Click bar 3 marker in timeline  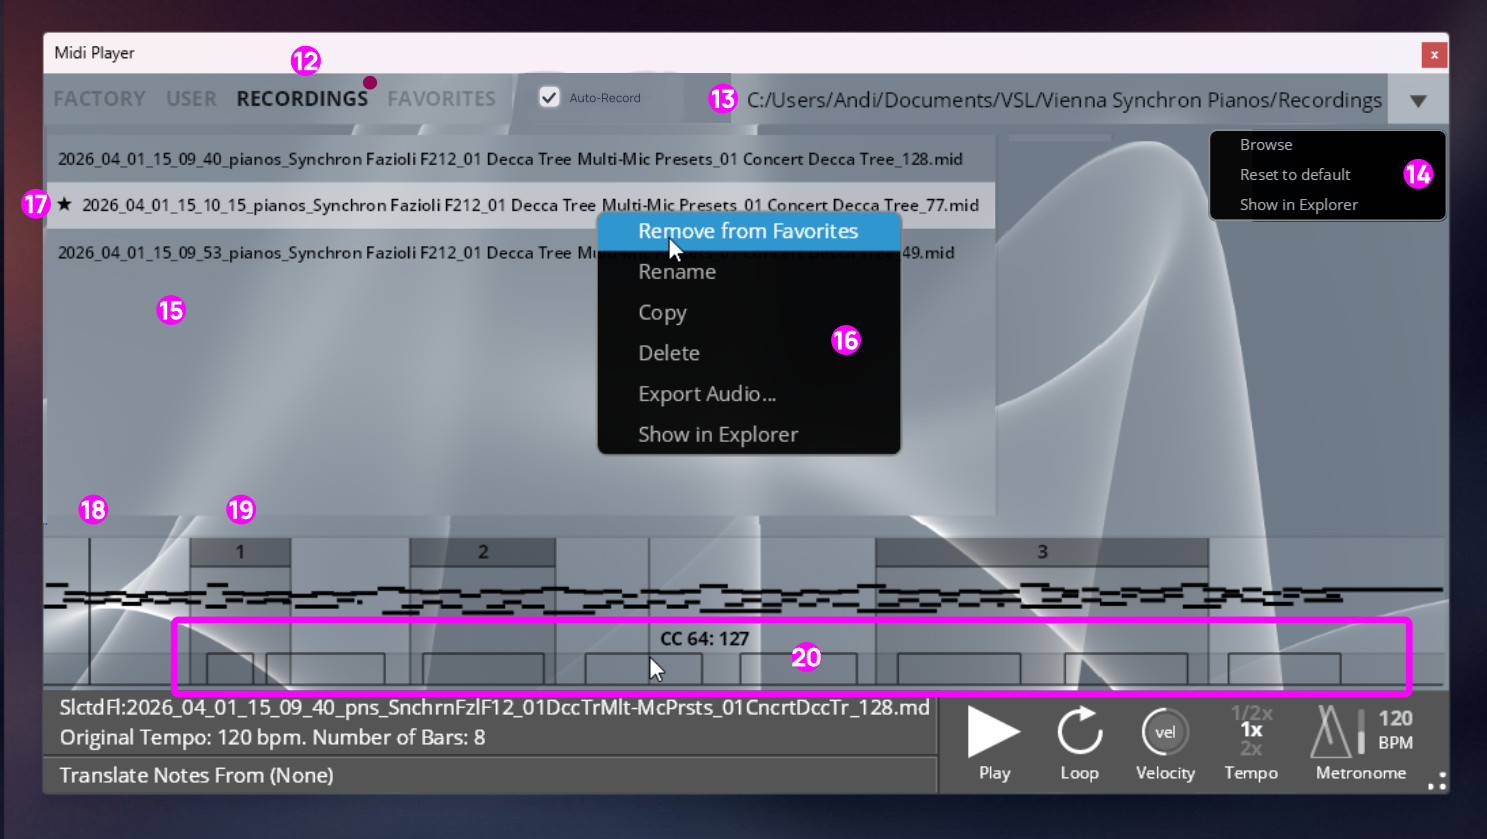coord(1041,552)
